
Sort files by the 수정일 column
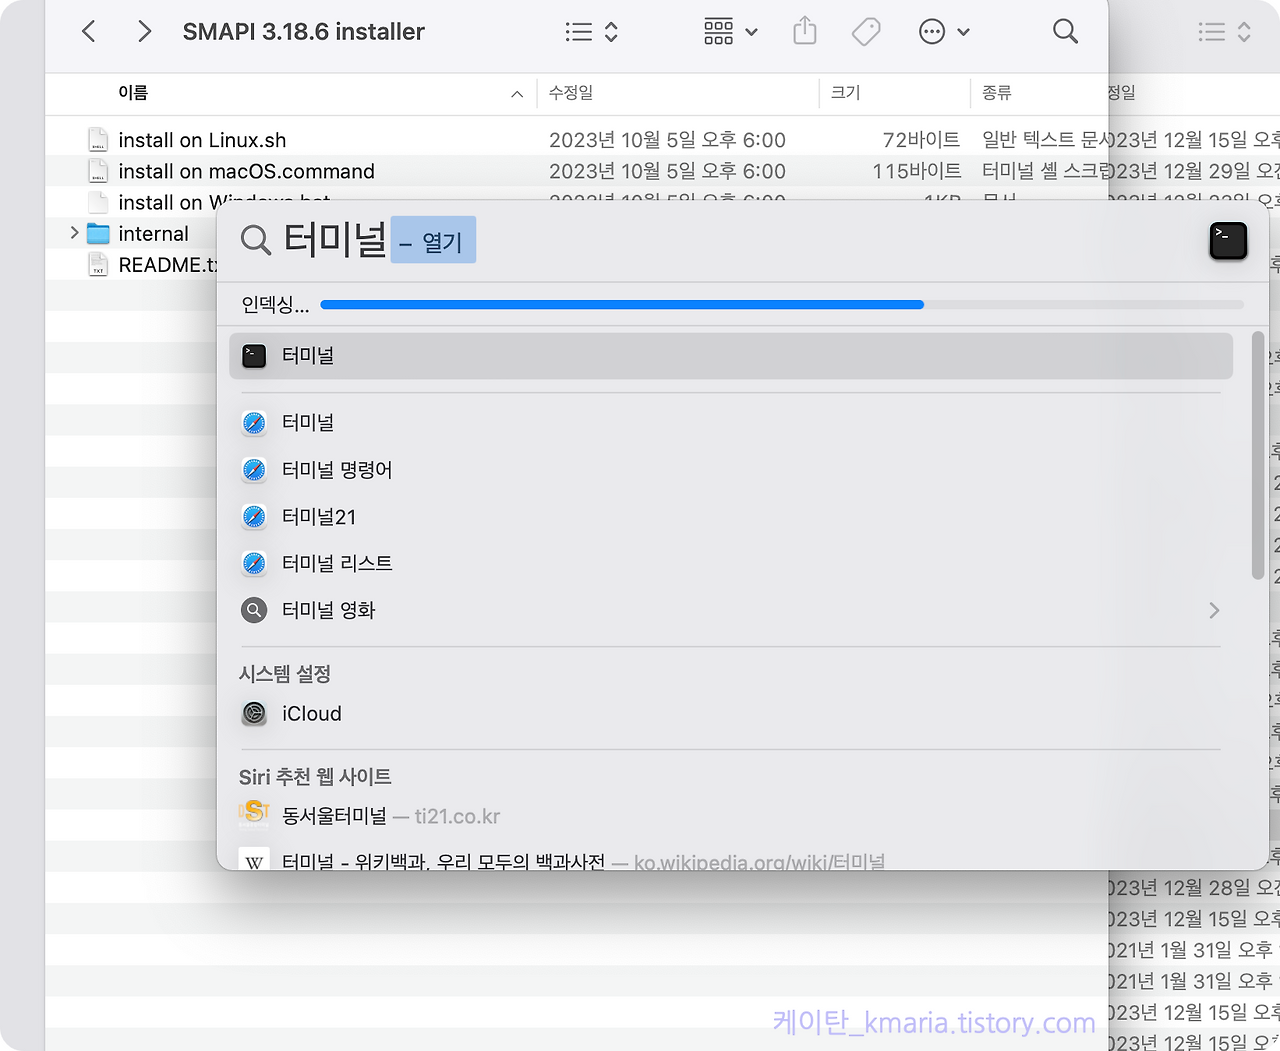[x=571, y=93]
